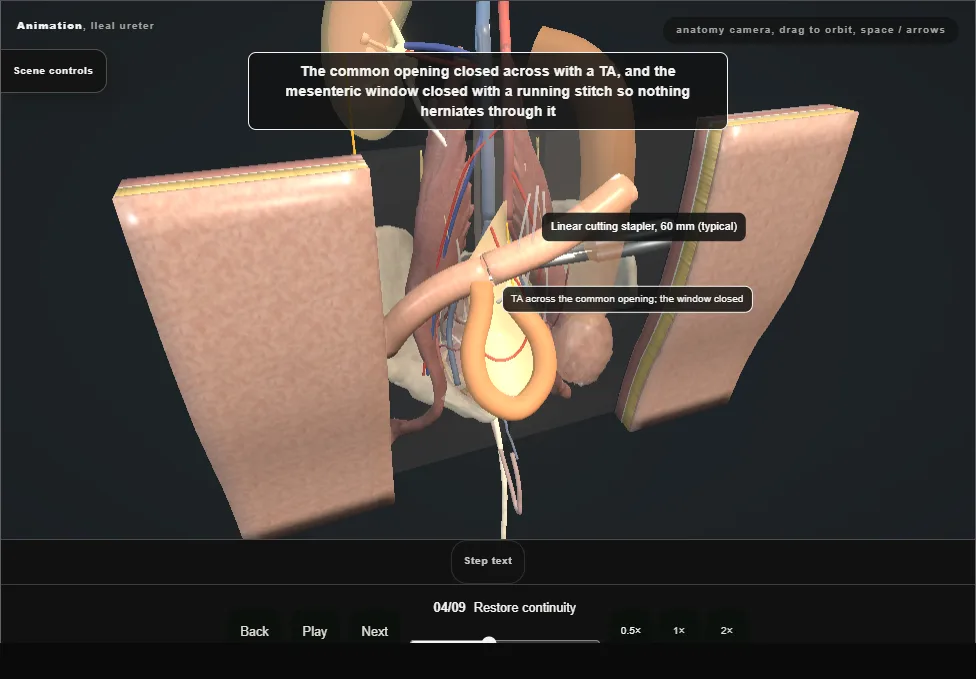Click the 'Animation, Ileal ureter' title

pos(85,26)
